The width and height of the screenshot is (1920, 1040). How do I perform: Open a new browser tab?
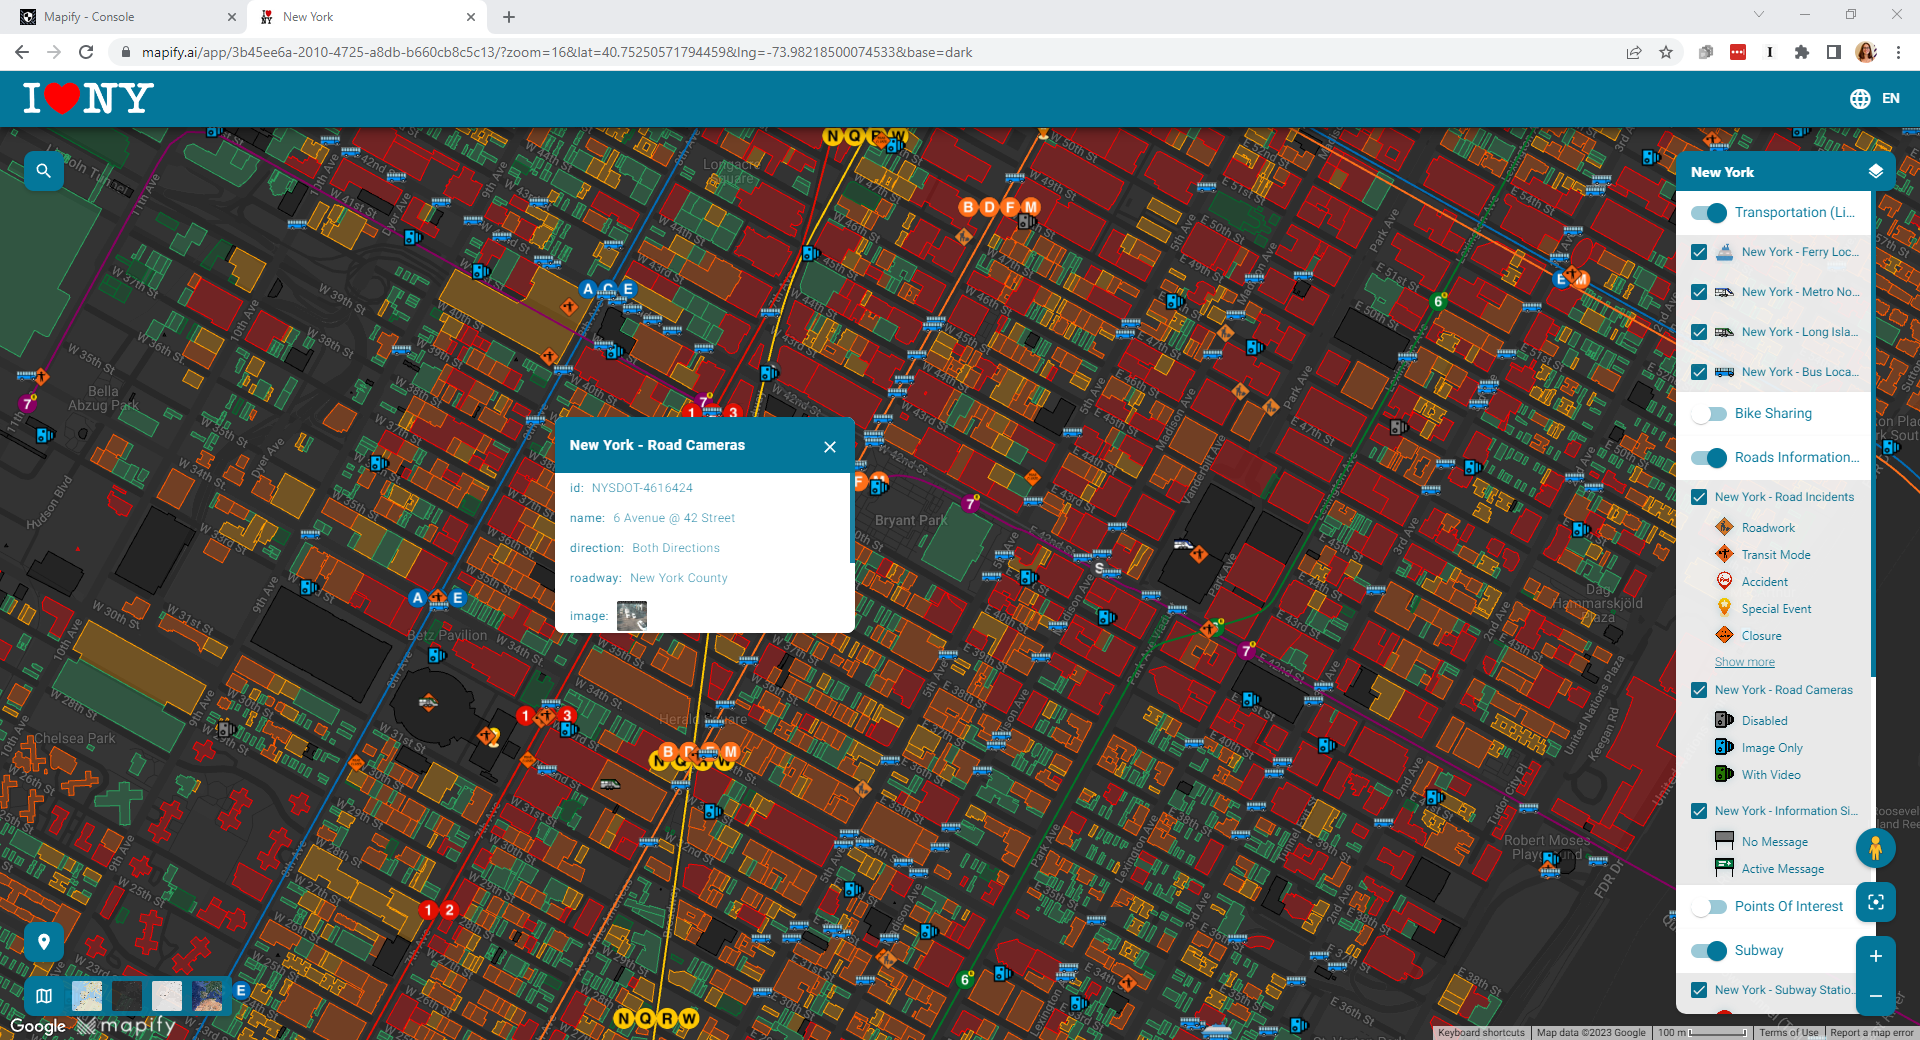pyautogui.click(x=509, y=17)
